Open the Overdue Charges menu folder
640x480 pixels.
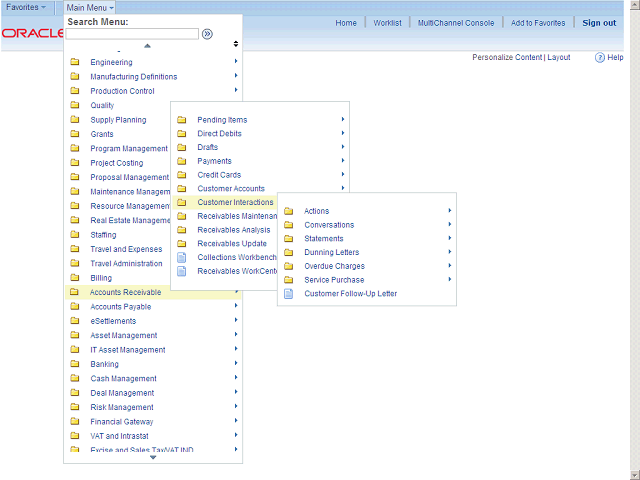334,267
